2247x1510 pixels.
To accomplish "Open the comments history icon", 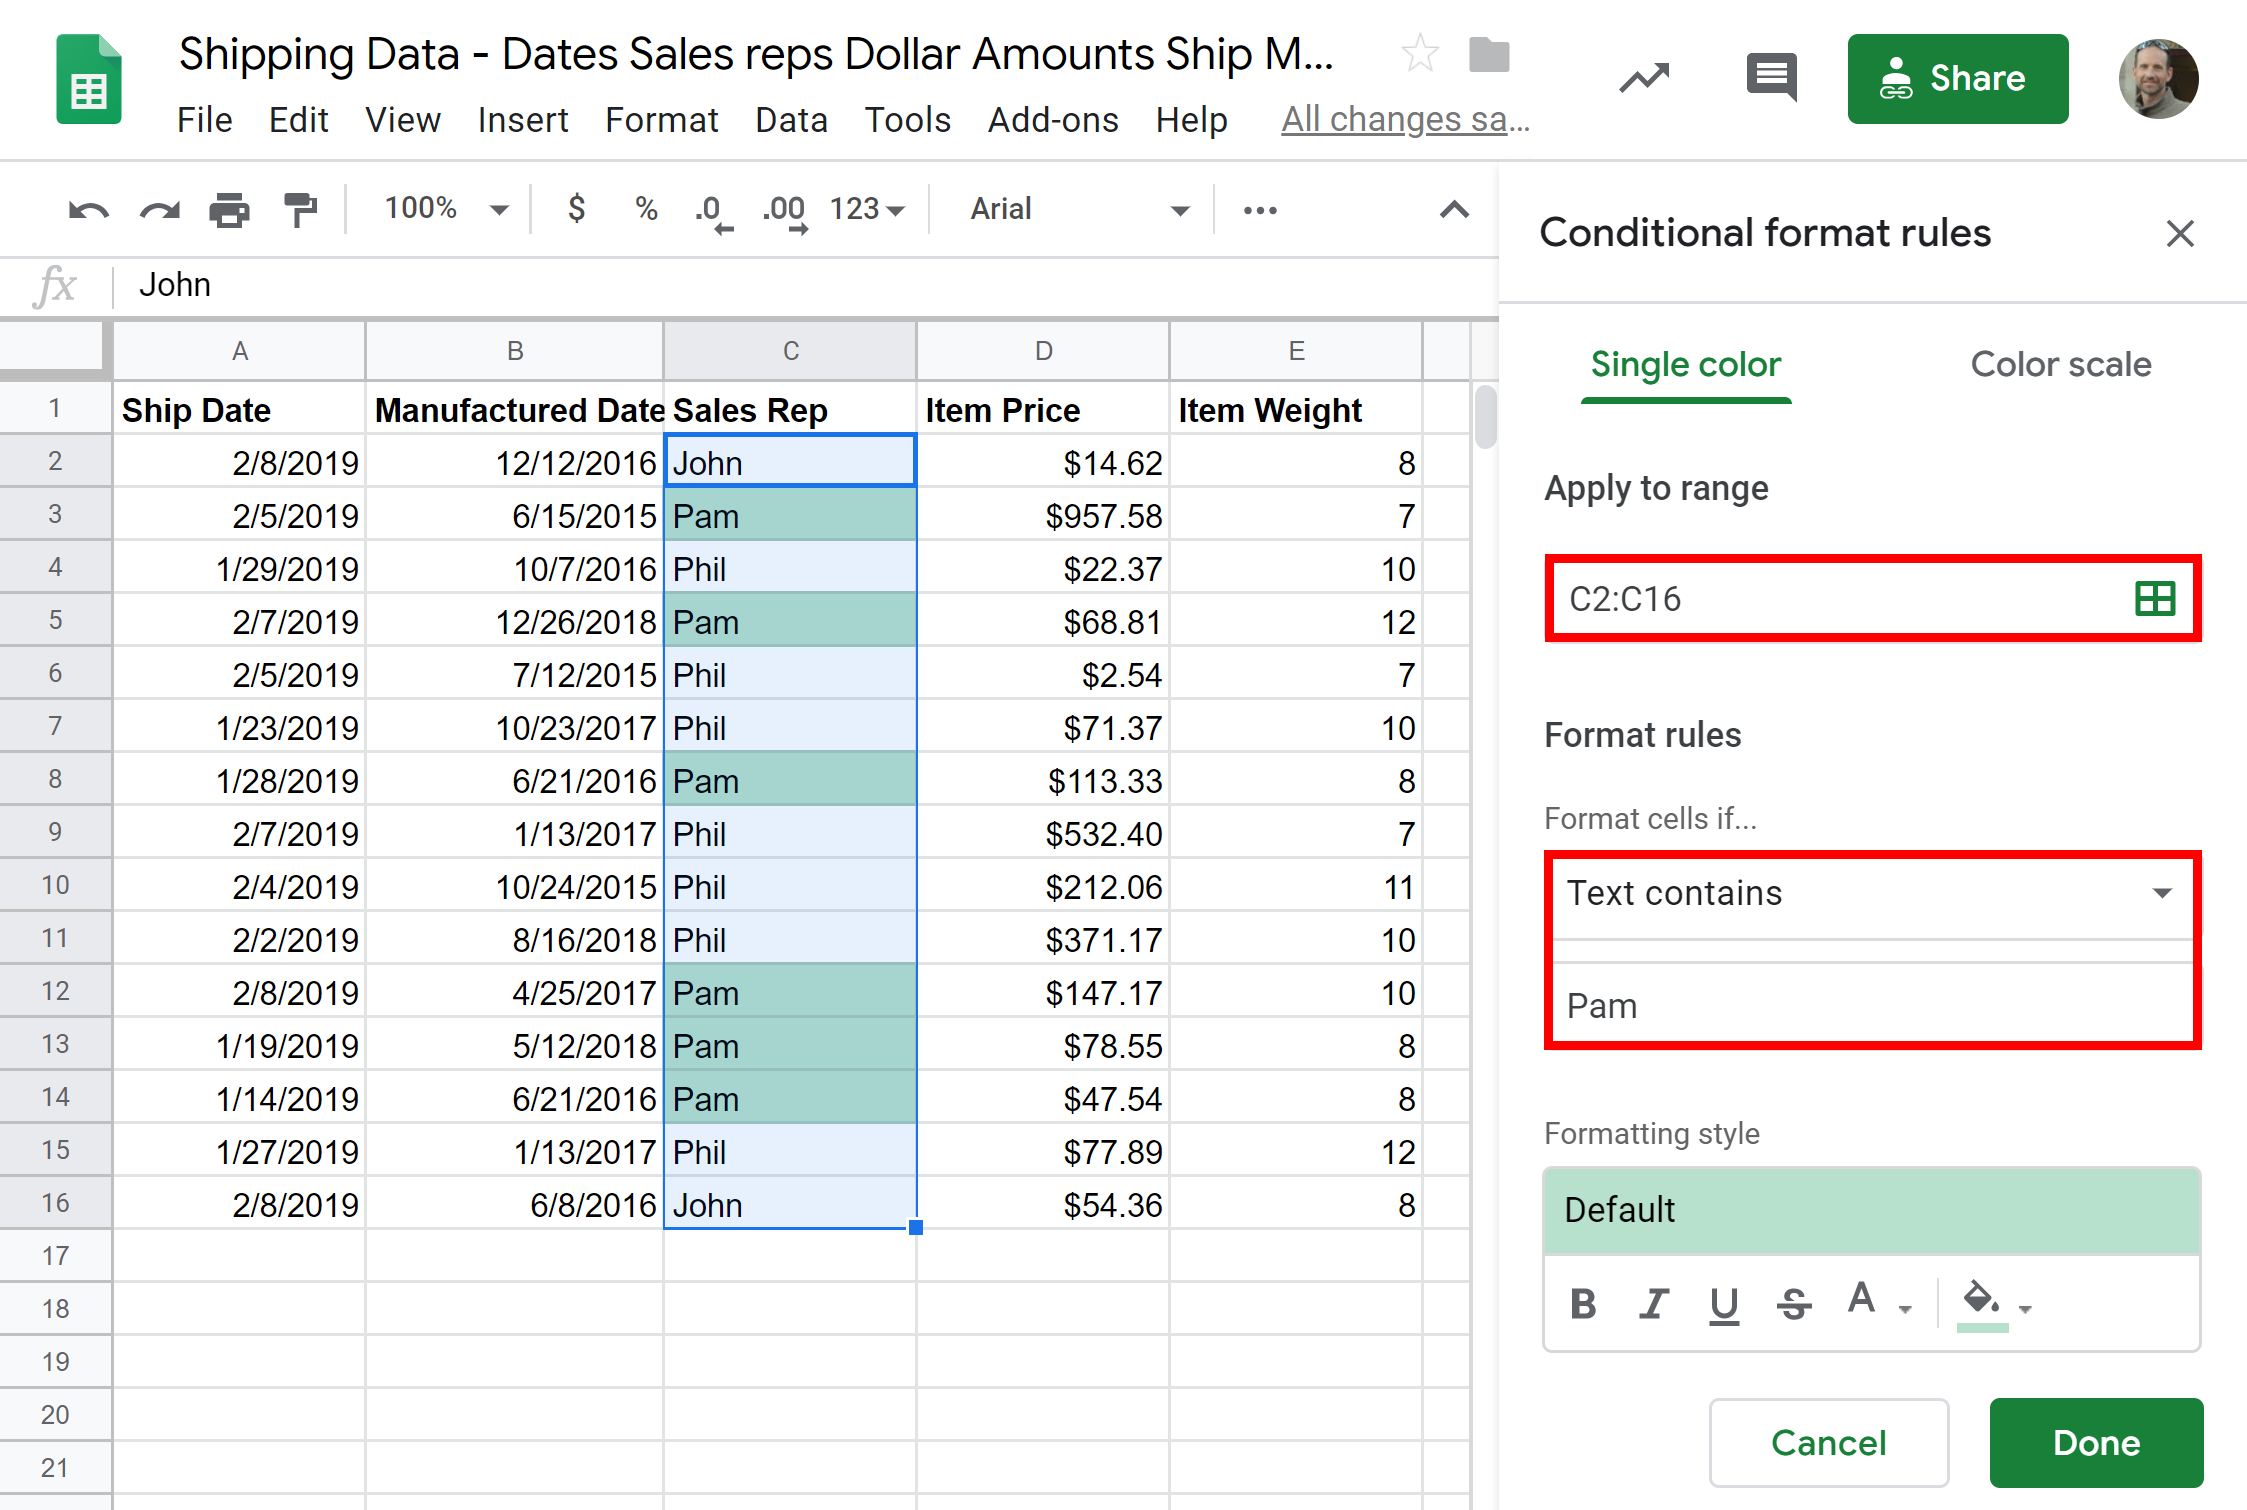I will 1771,77.
